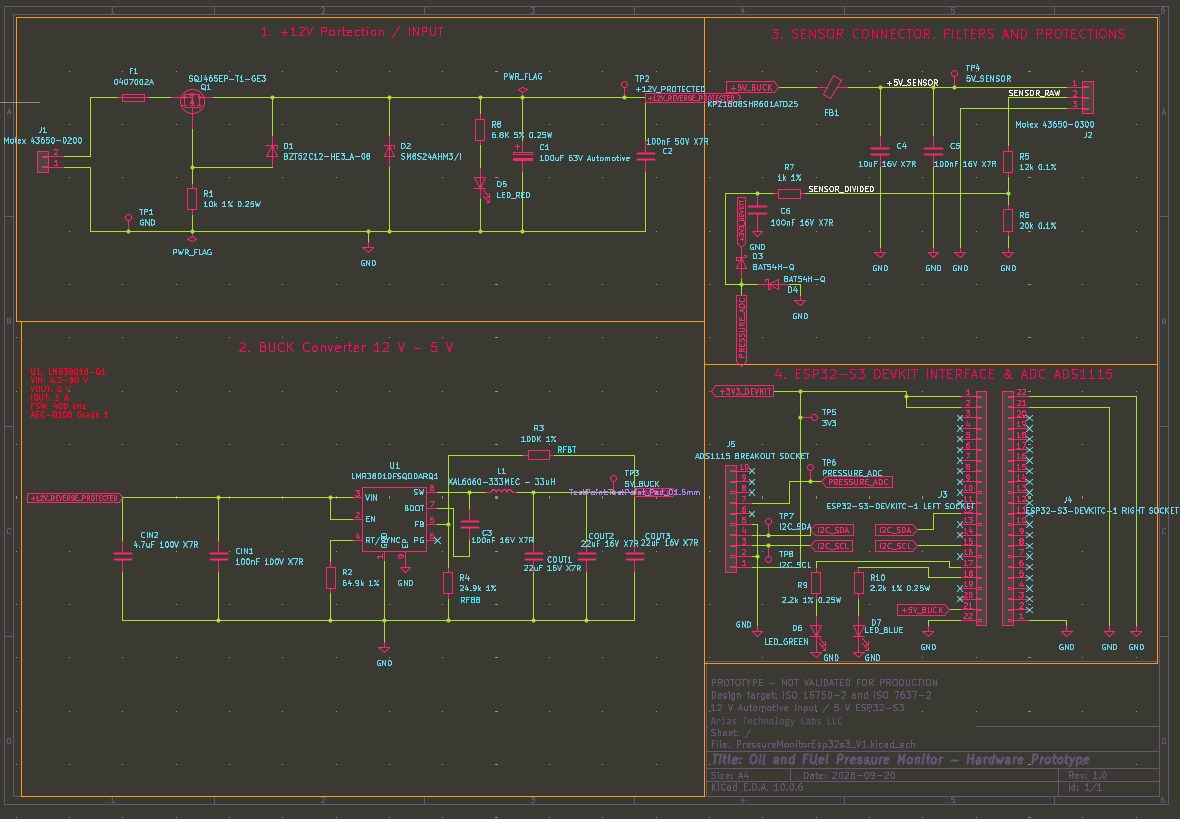Select +12V_REVERSE_PROTECTED label in buck section
The width and height of the screenshot is (1180, 819).
pos(75,498)
